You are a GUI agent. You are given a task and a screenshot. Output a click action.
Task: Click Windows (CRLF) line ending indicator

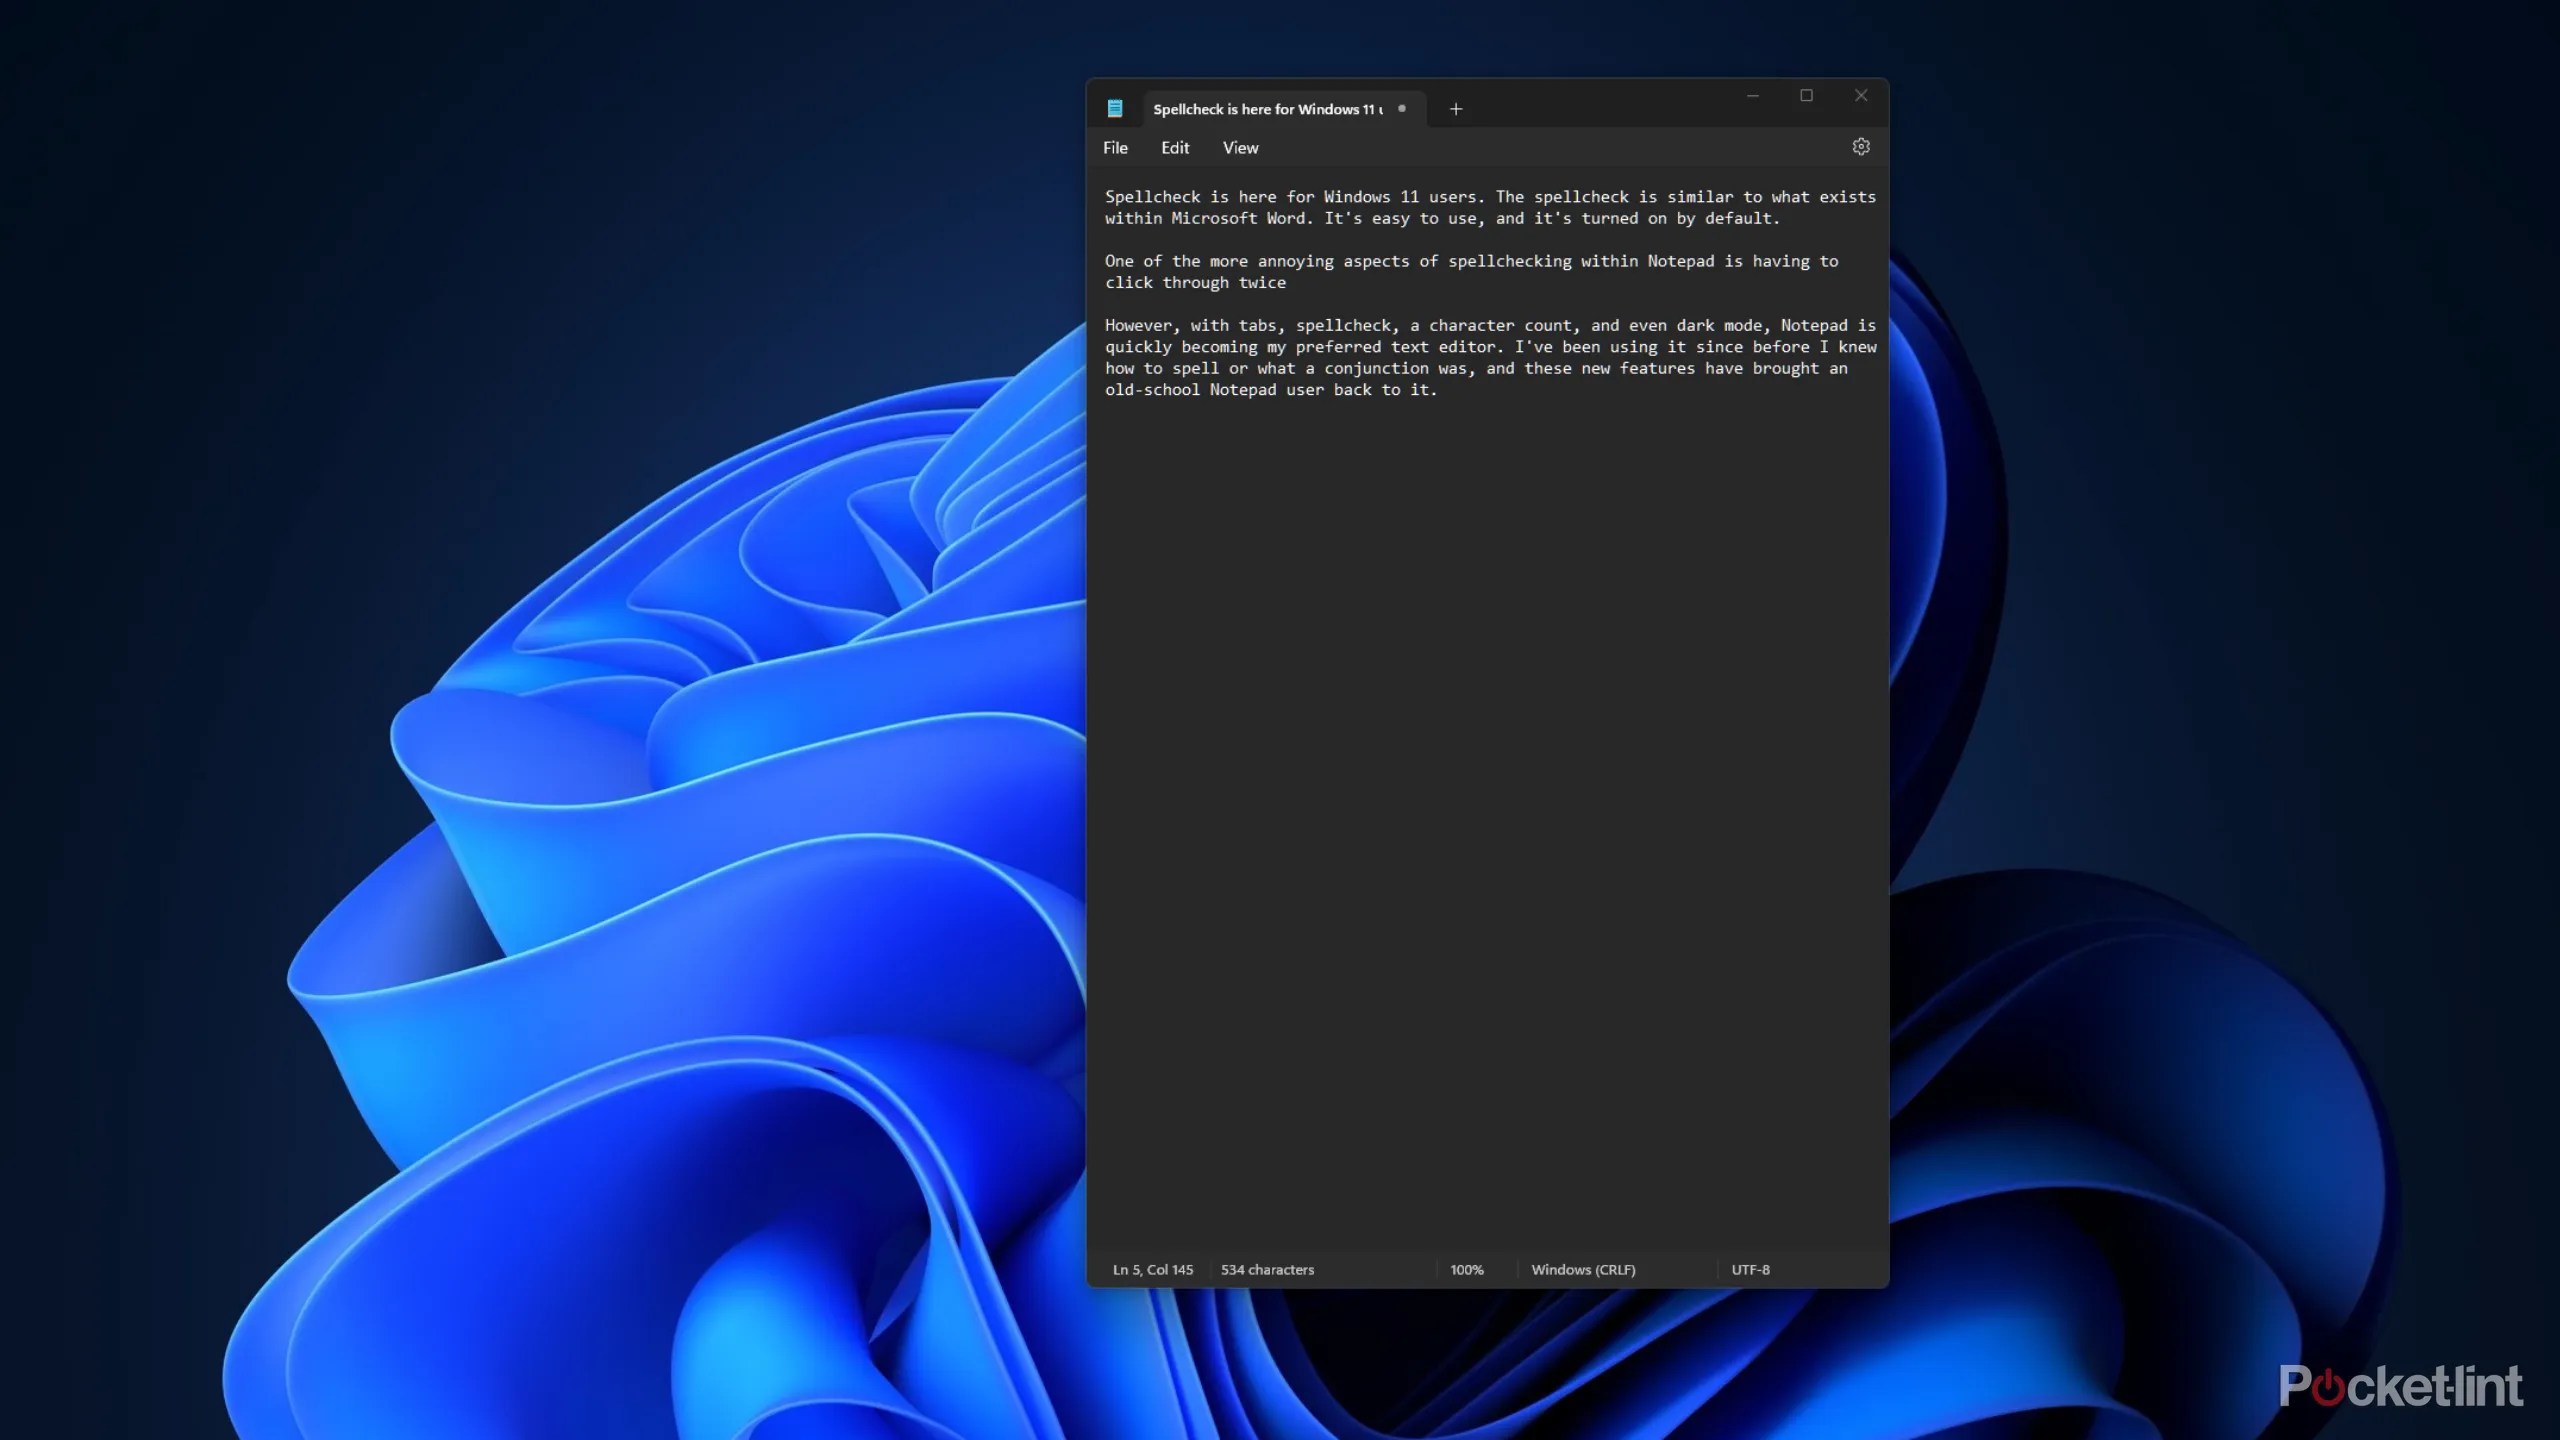[1583, 1270]
